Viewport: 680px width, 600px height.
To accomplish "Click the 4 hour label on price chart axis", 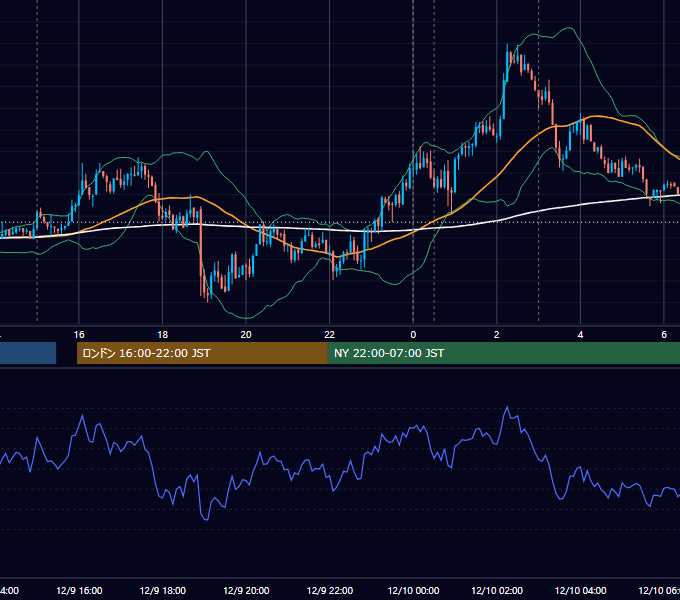I will 580,335.
